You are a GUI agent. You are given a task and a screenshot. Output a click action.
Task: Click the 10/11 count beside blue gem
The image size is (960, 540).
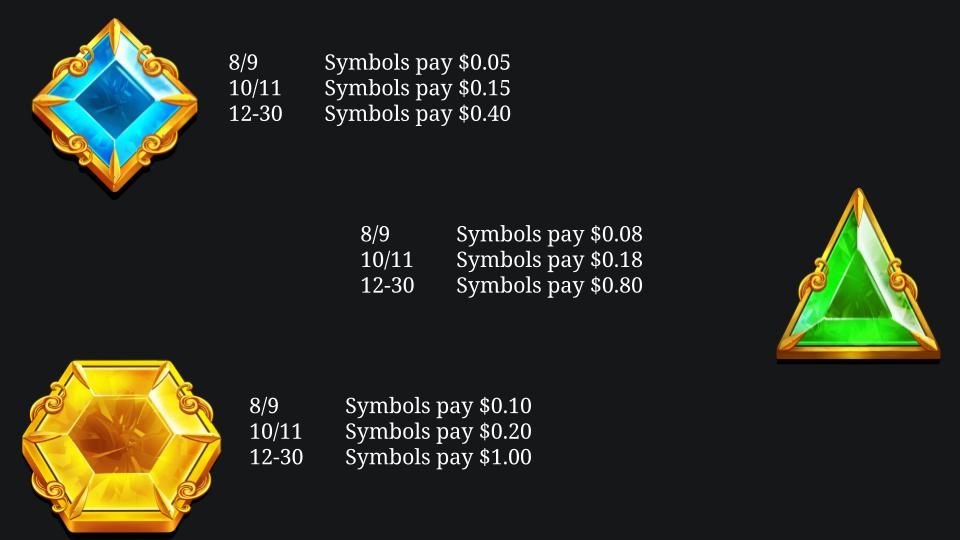(255, 88)
